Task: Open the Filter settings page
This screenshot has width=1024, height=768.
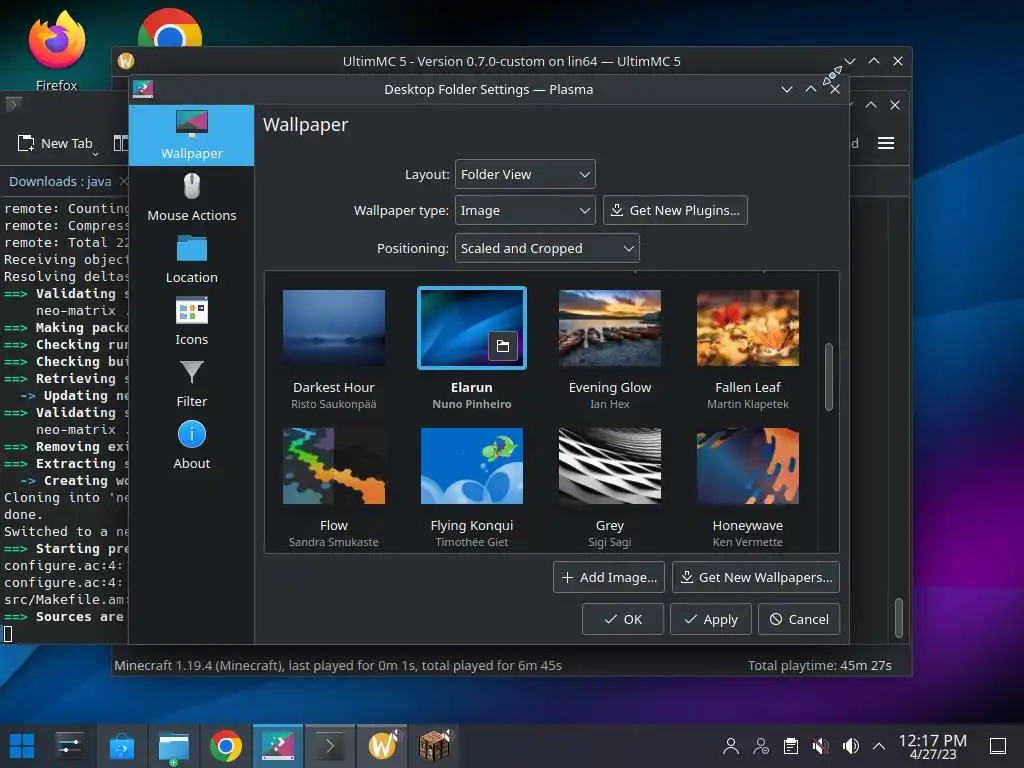Action: click(x=191, y=384)
